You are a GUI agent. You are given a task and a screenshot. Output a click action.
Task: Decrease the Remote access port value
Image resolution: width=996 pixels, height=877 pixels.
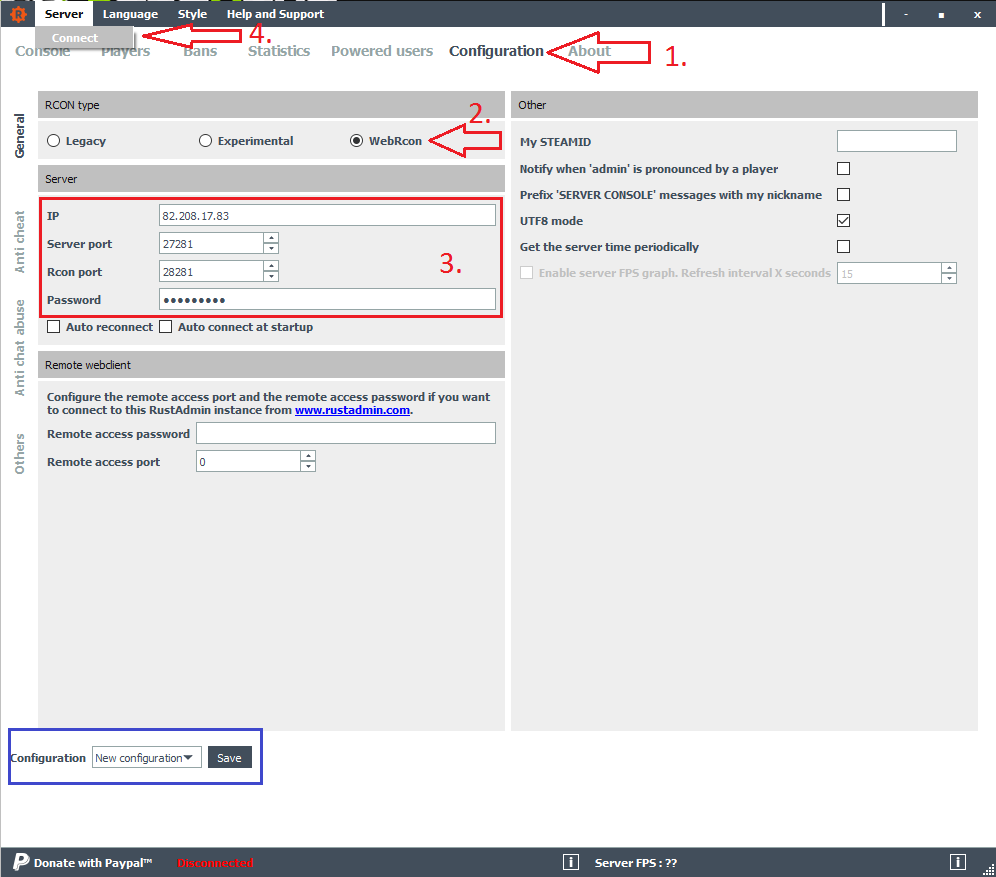(308, 467)
